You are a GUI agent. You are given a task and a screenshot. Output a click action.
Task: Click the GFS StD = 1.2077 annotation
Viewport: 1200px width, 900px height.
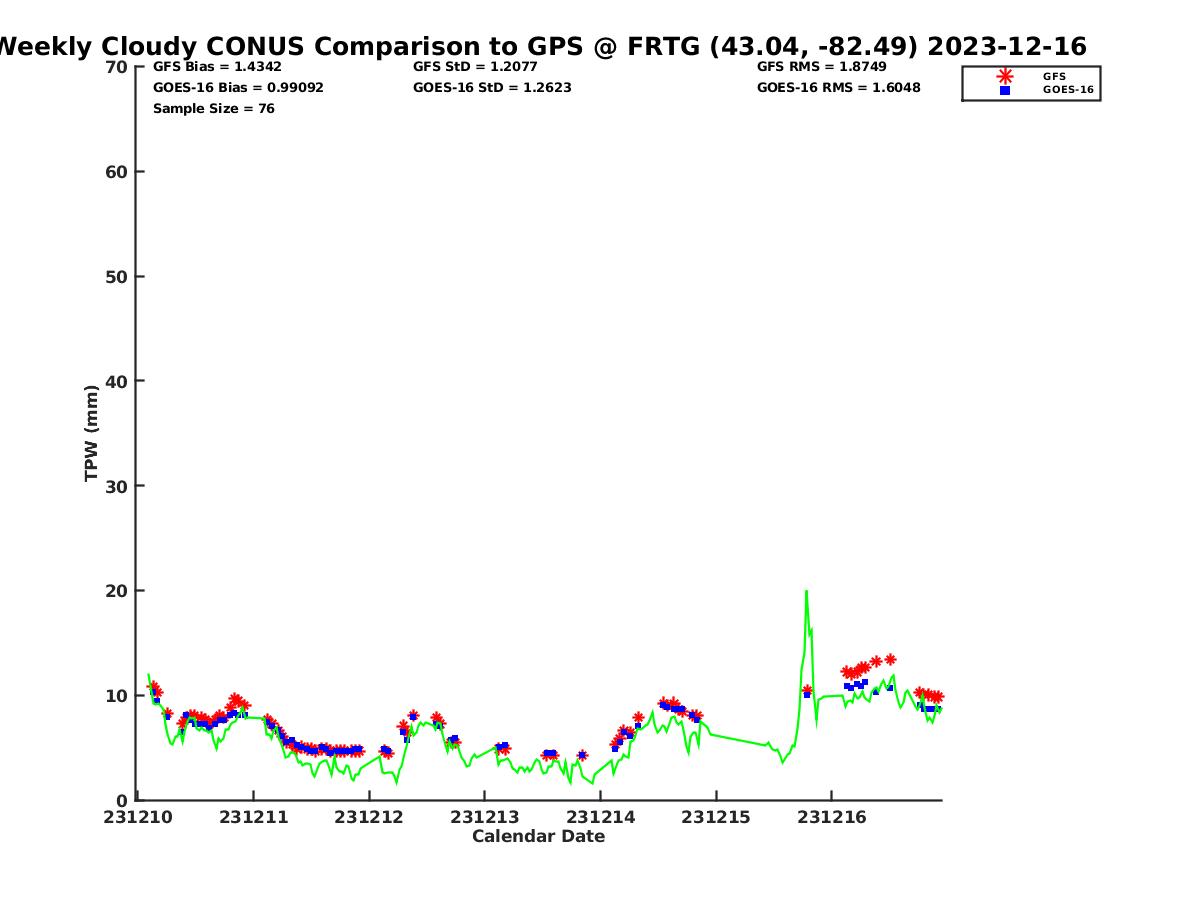[475, 67]
